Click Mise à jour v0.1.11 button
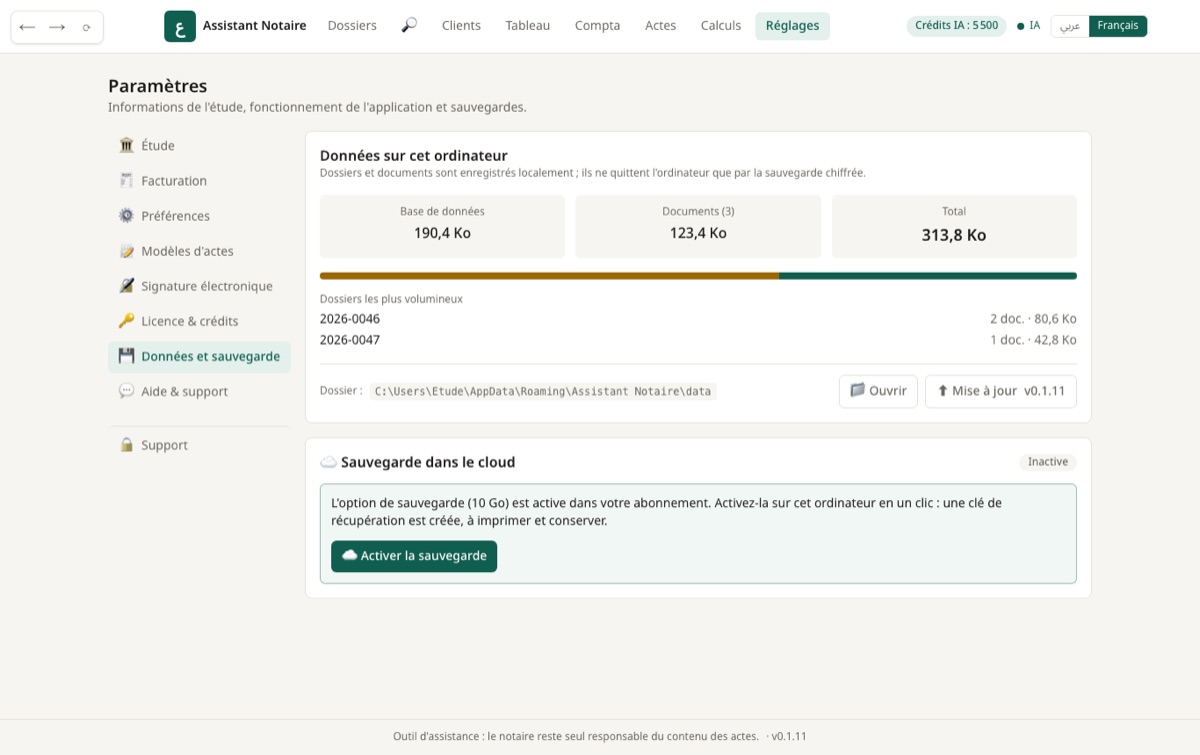The height and width of the screenshot is (755, 1200). 1001,391
